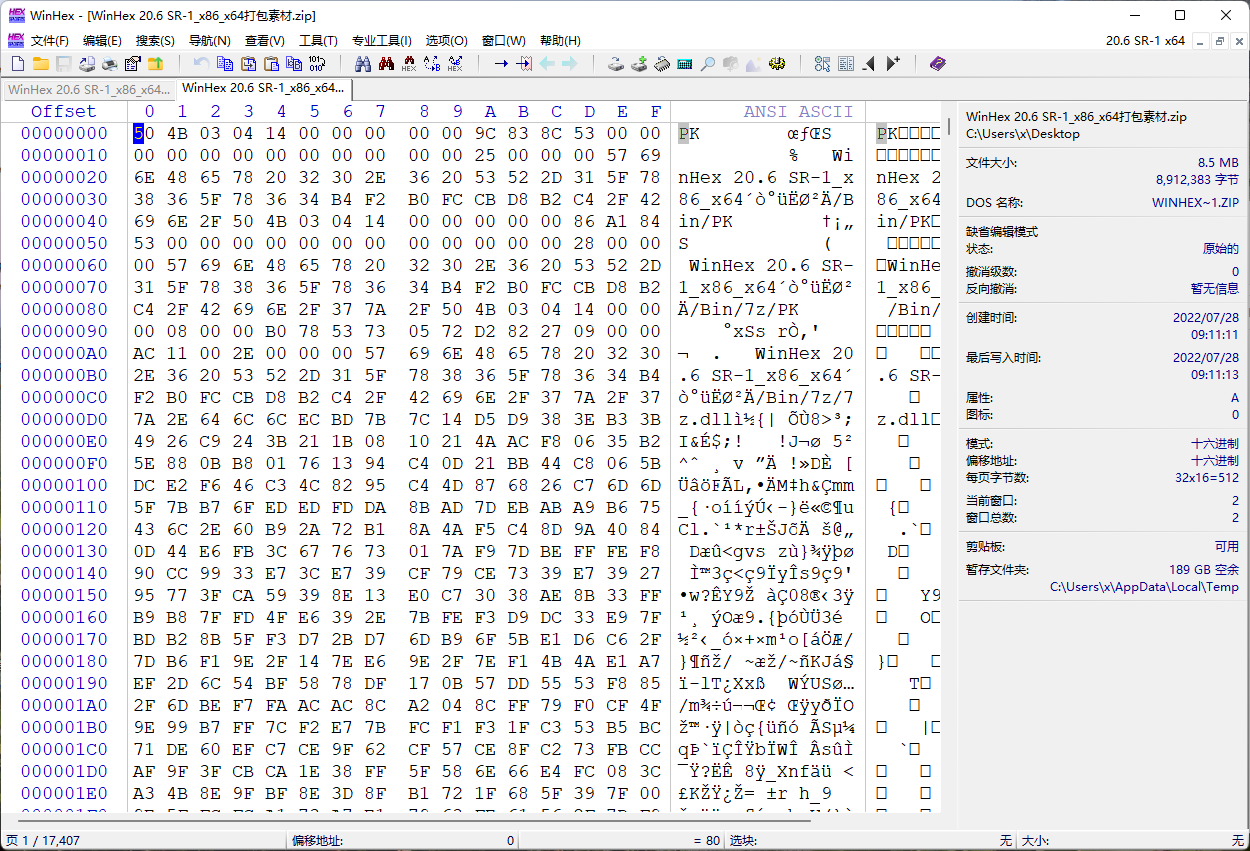
Task: Click the Open Folder up-arrow icon
Action: [155, 64]
